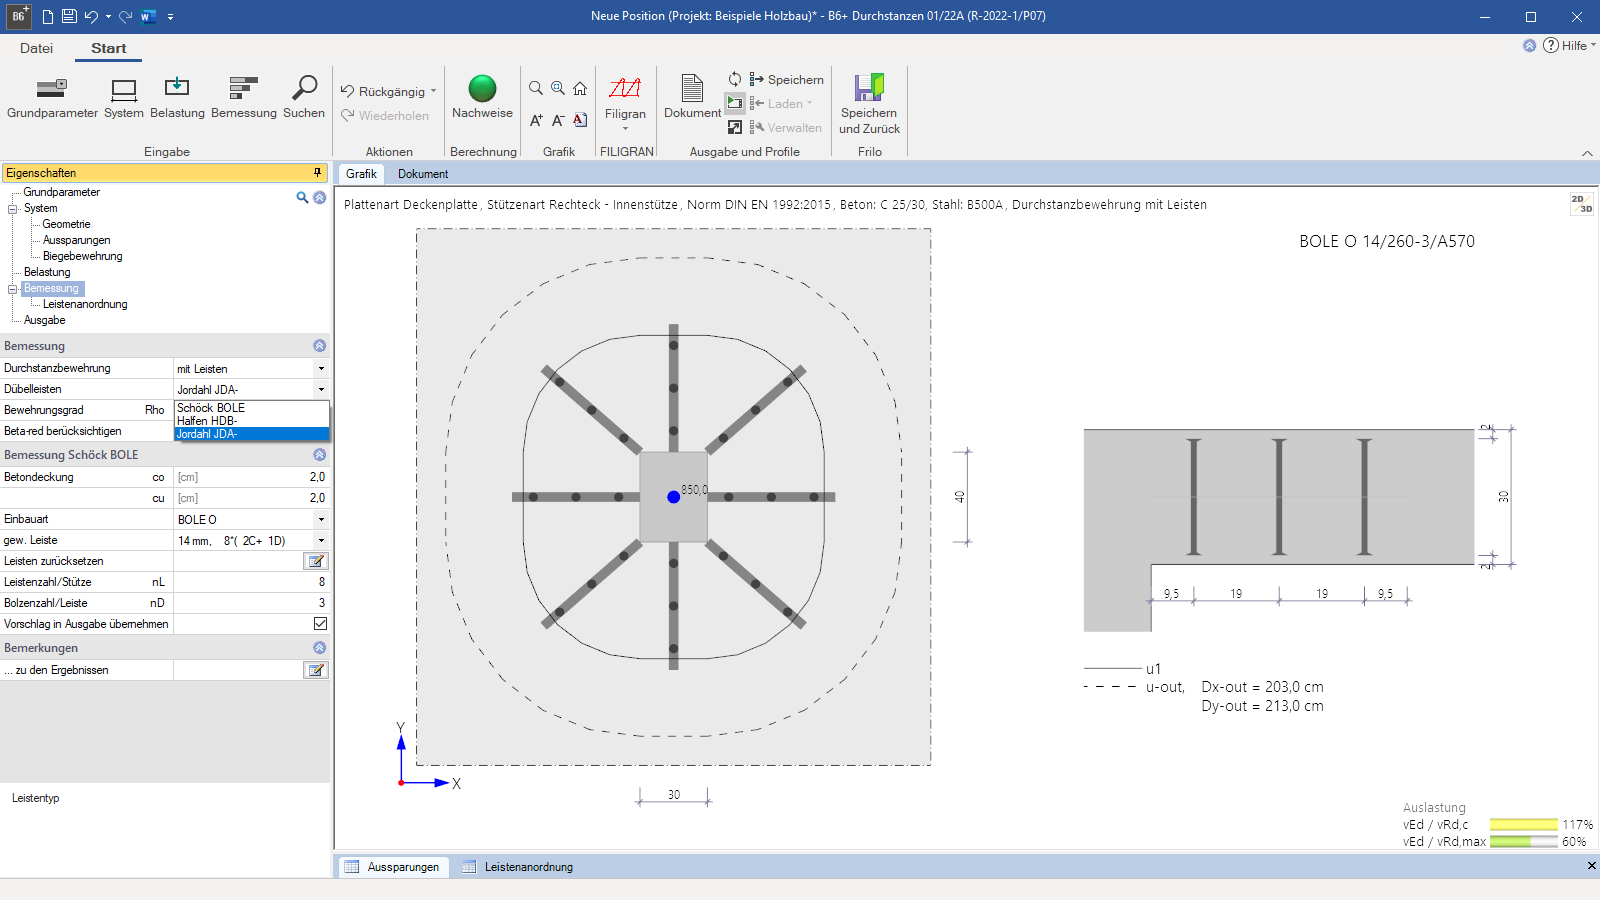
Task: Open the Grundparameter ribbon tool
Action: (x=52, y=98)
